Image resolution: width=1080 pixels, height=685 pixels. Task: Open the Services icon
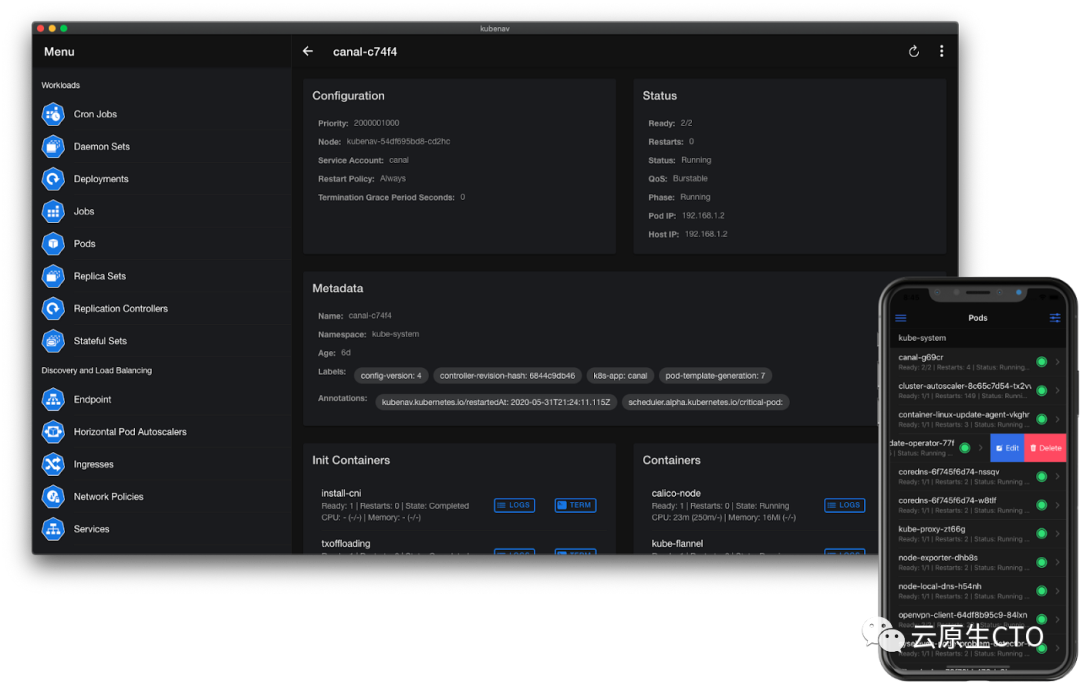coord(53,529)
